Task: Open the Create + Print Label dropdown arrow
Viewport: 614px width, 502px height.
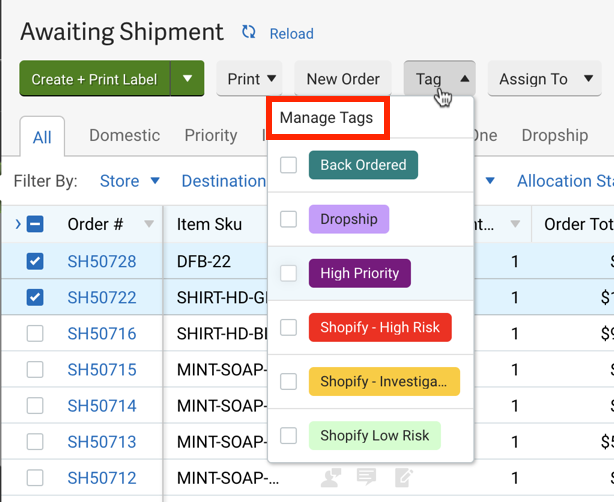Action: [187, 79]
